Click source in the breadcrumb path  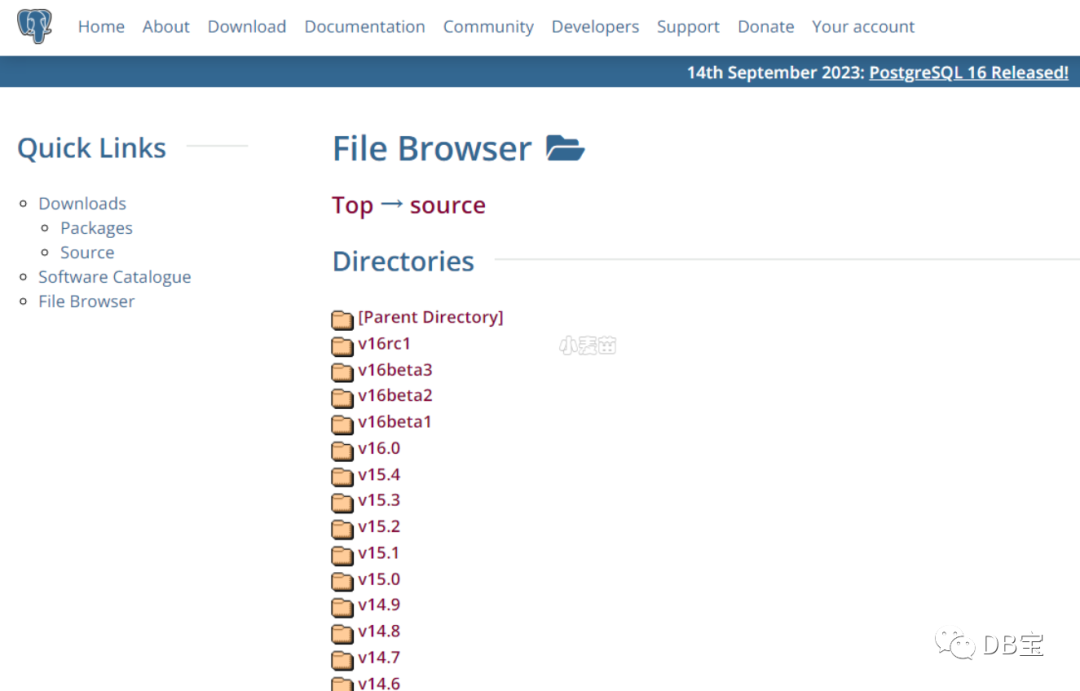click(448, 205)
